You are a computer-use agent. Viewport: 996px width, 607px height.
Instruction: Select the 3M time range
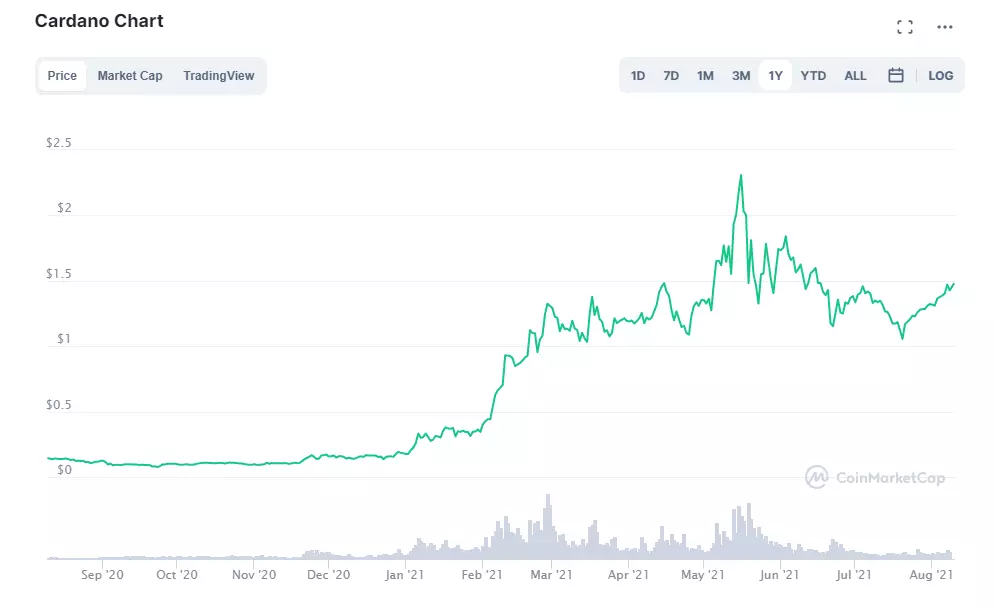coord(740,74)
